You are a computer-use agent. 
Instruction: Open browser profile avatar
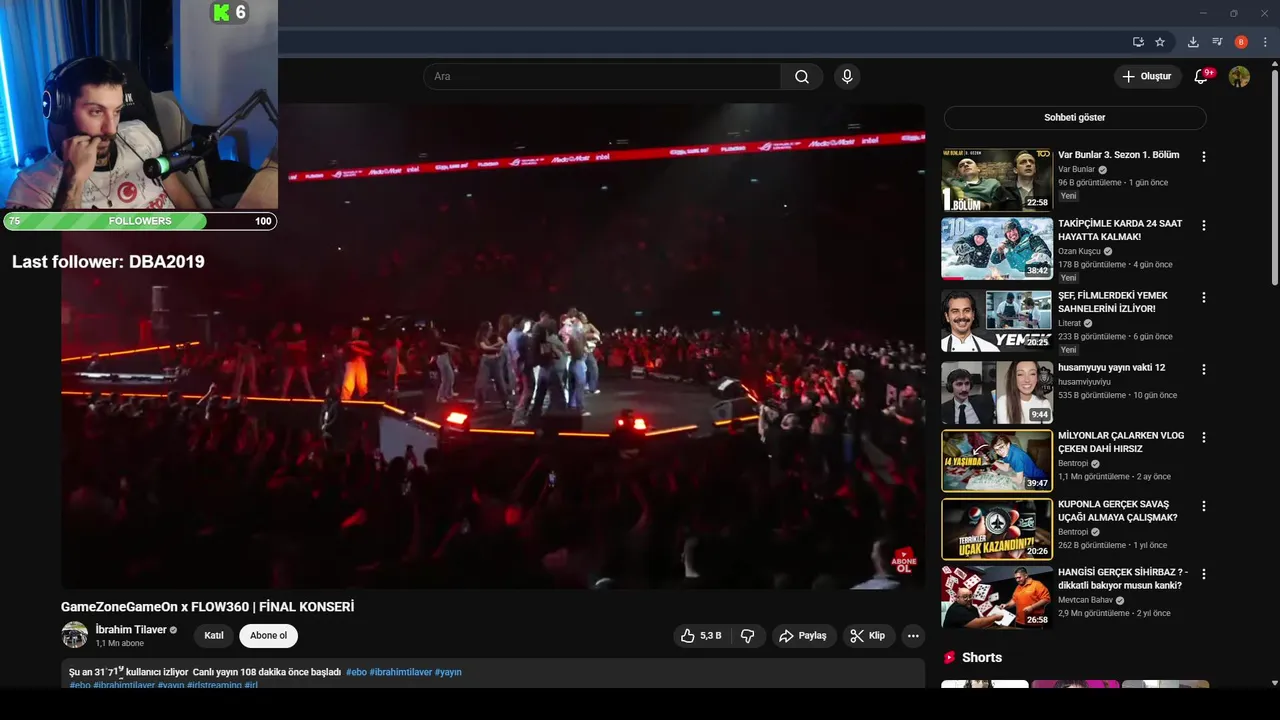tap(1241, 42)
